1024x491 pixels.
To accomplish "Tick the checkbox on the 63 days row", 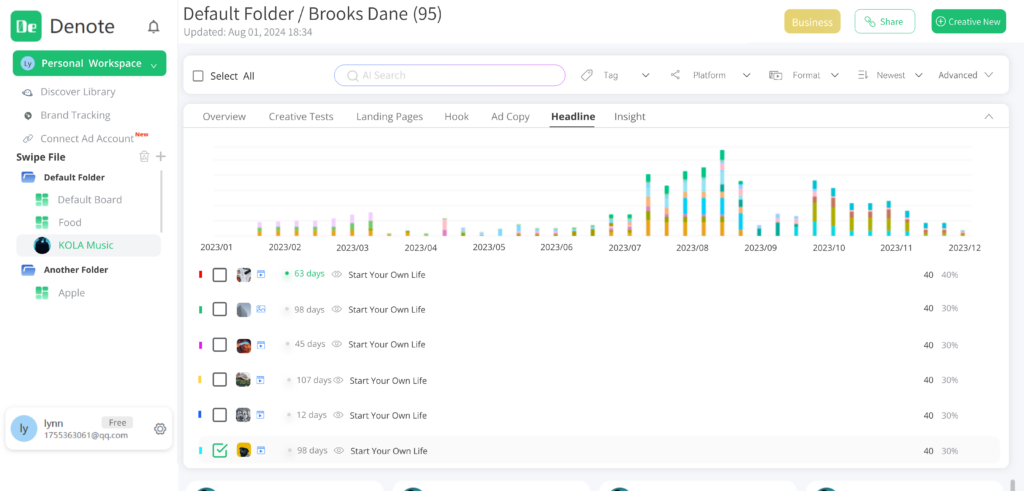I will pyautogui.click(x=220, y=275).
